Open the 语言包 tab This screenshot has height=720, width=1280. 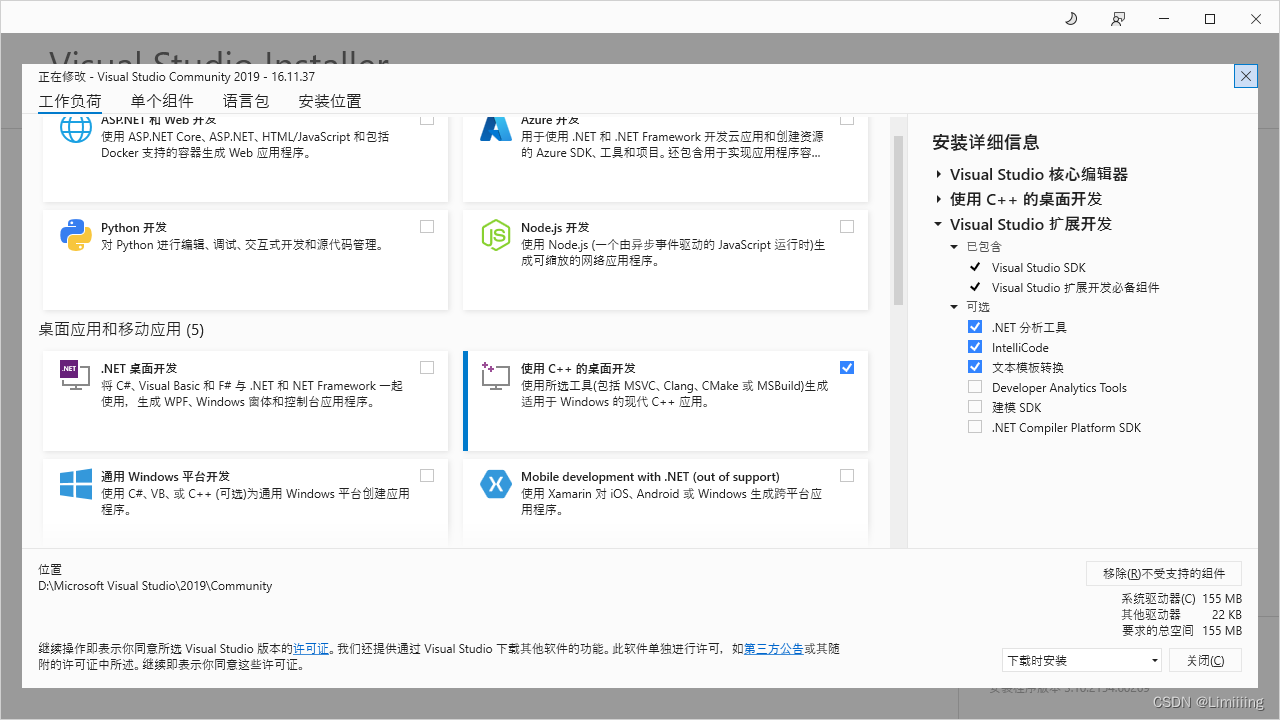pos(245,101)
